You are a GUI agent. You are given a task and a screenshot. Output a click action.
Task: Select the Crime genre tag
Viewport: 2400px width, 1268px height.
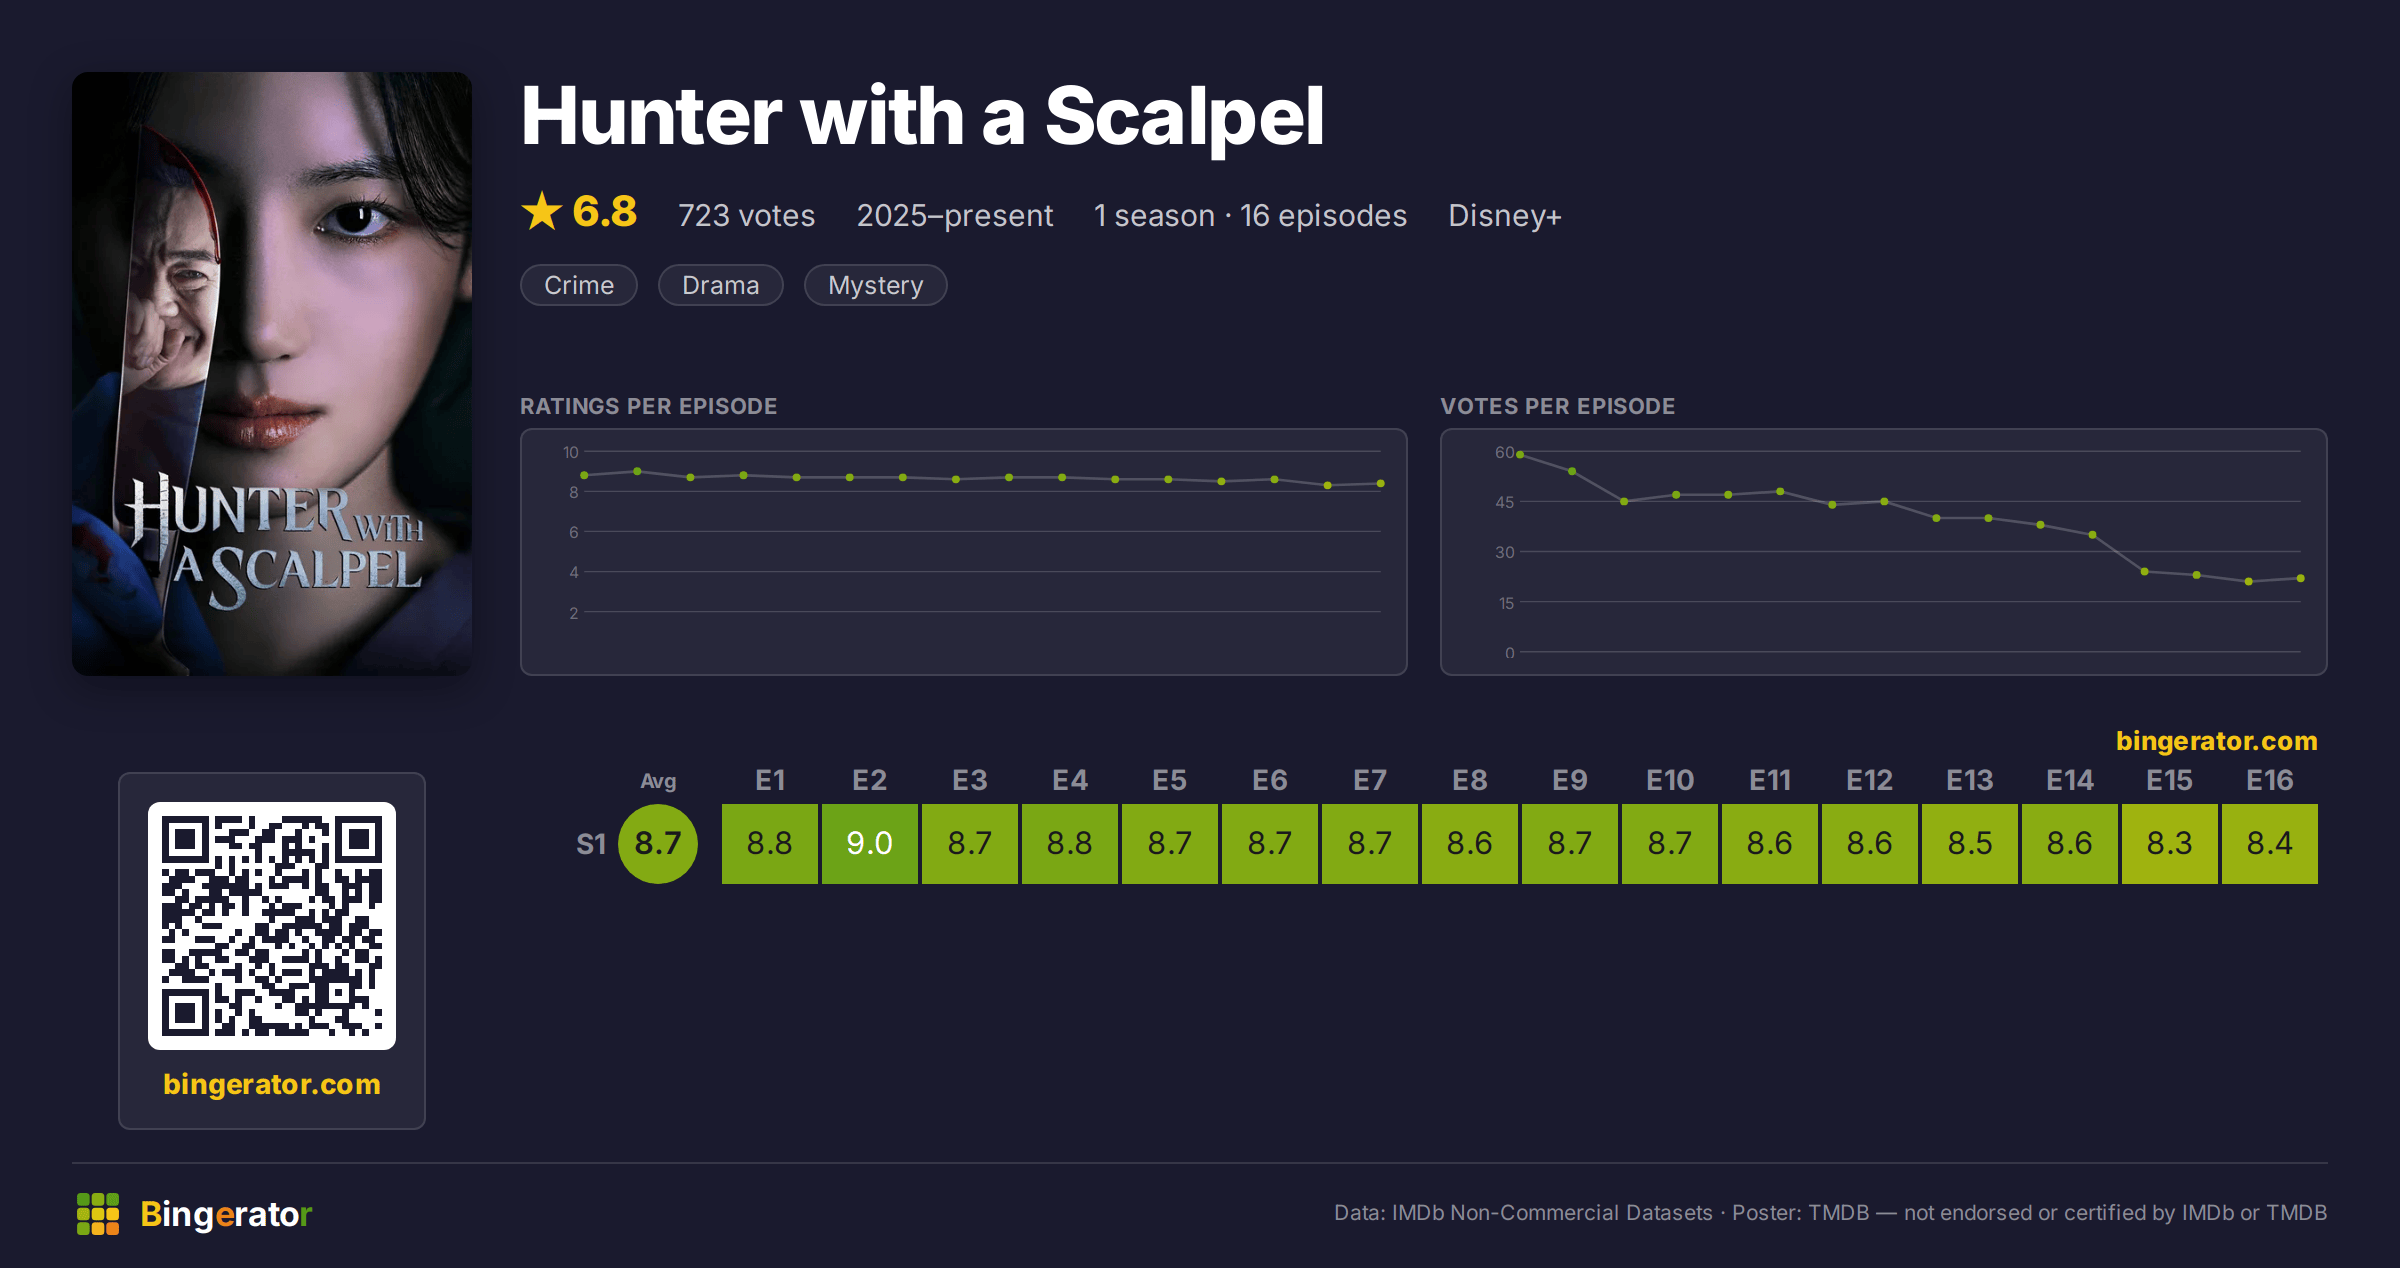click(x=579, y=285)
